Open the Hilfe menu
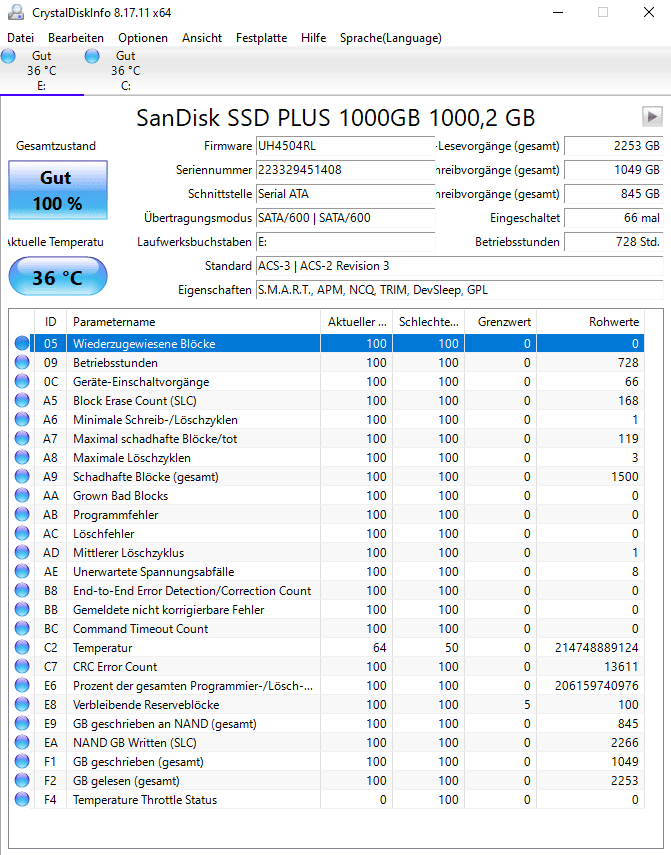Image resolution: width=671 pixels, height=855 pixels. click(x=313, y=38)
